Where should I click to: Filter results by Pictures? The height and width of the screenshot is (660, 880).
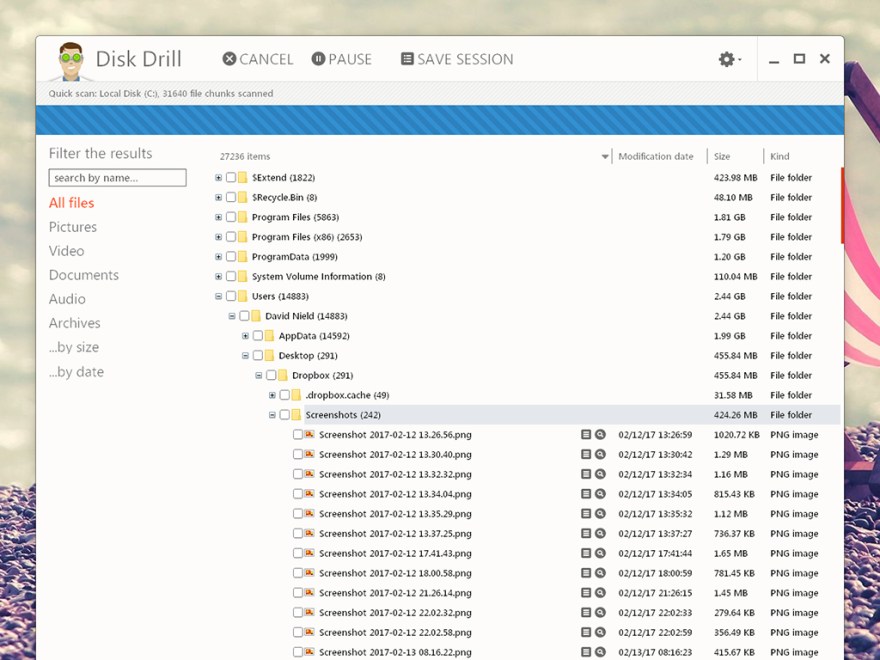(73, 227)
